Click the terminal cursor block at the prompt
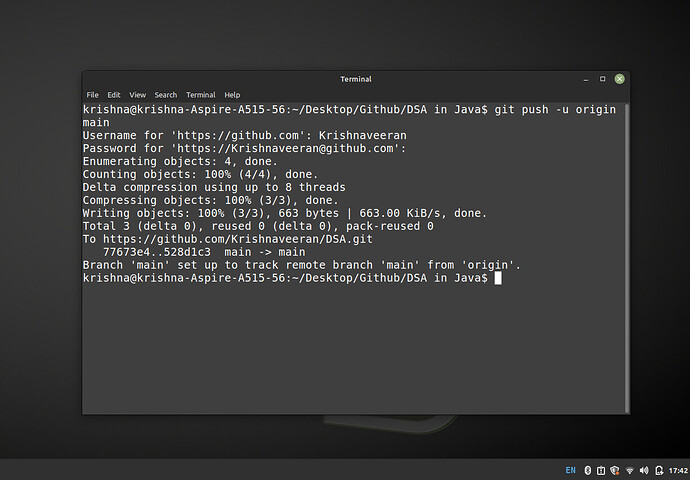Image resolution: width=690 pixels, height=480 pixels. [x=498, y=278]
